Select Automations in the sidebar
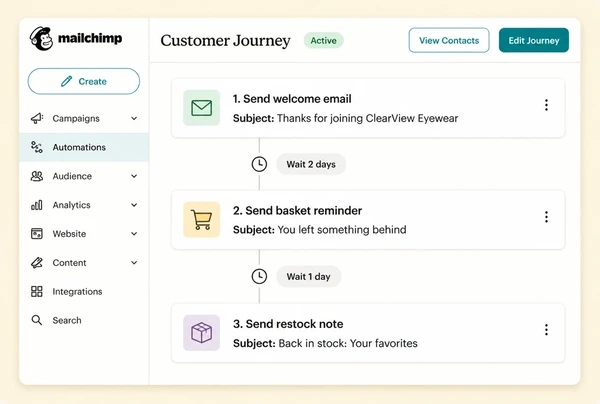600x404 pixels. pos(84,147)
